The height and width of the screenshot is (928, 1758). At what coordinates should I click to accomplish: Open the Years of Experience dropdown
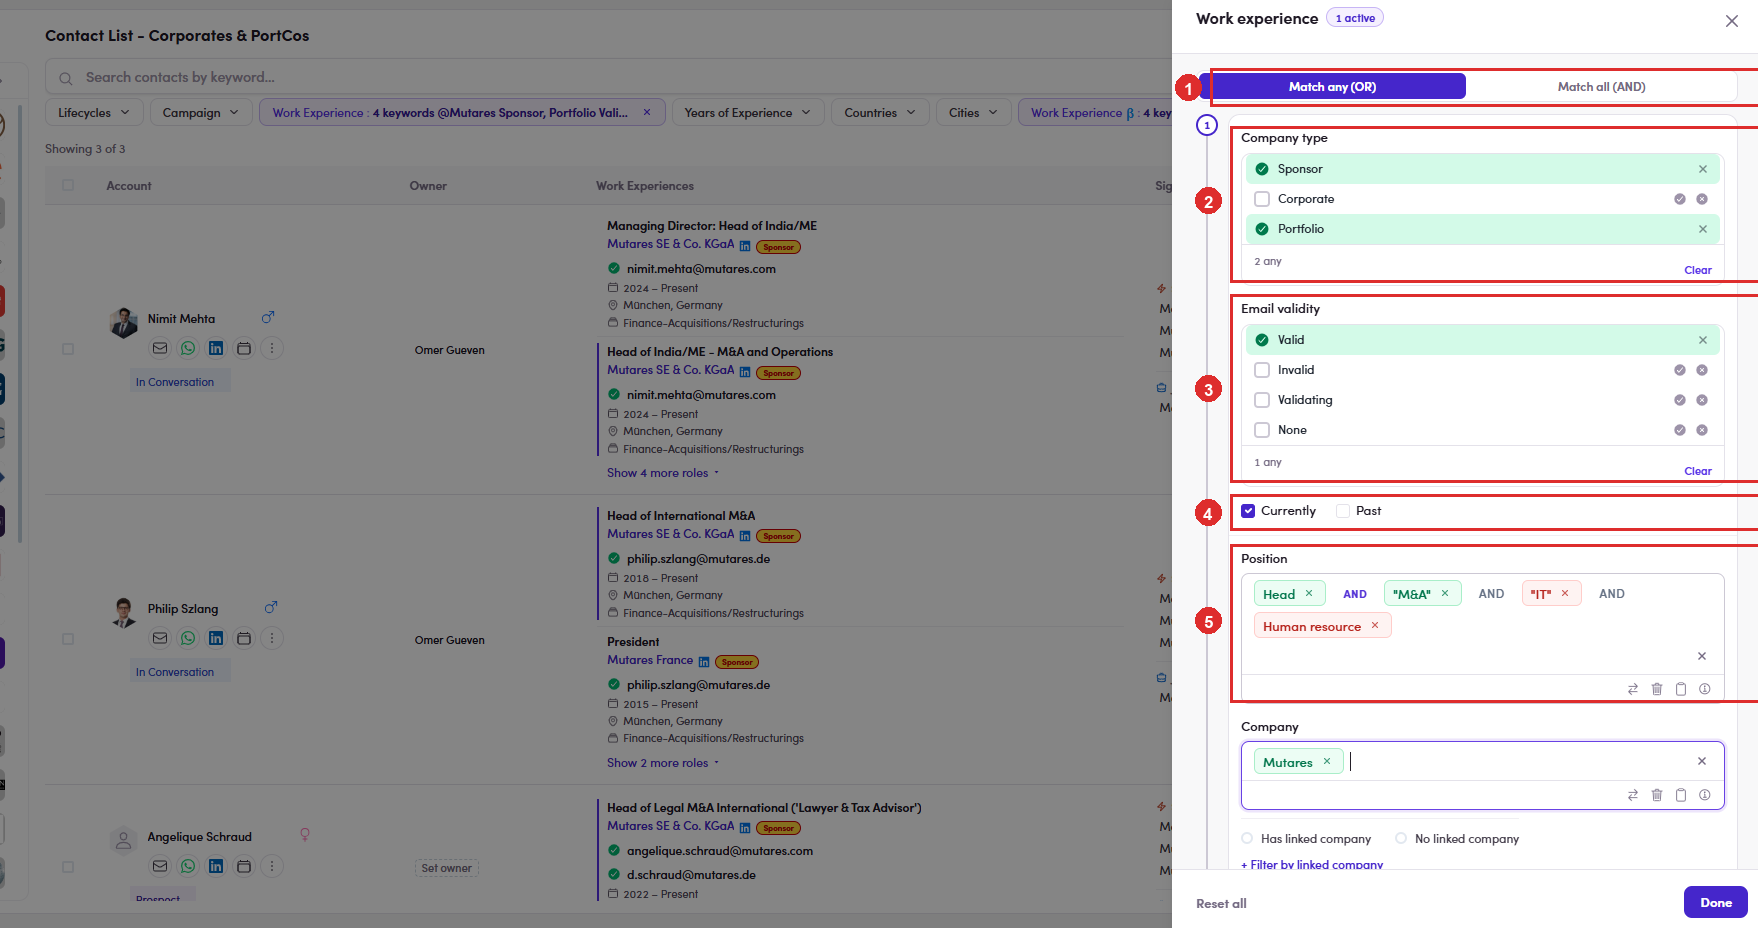tap(747, 113)
